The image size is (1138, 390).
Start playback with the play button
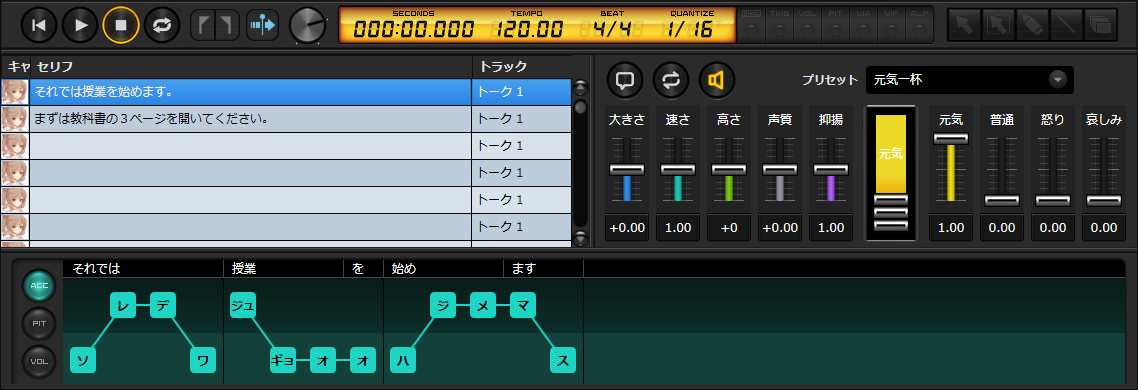[x=80, y=25]
